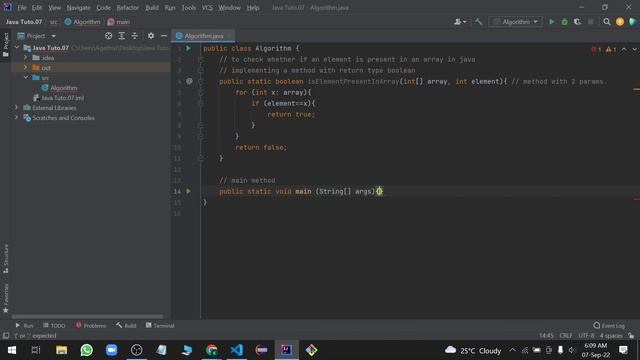Go to previous highlighted error arrow
The height and width of the screenshot is (360, 640).
[x=624, y=49]
